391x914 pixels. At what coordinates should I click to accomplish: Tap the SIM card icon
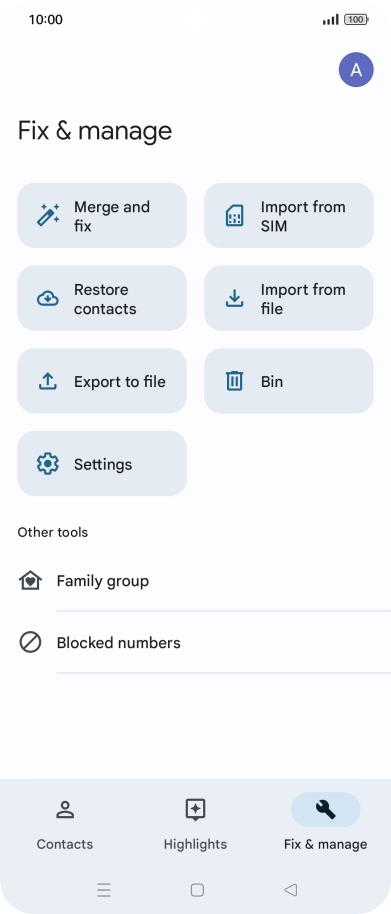click(234, 216)
